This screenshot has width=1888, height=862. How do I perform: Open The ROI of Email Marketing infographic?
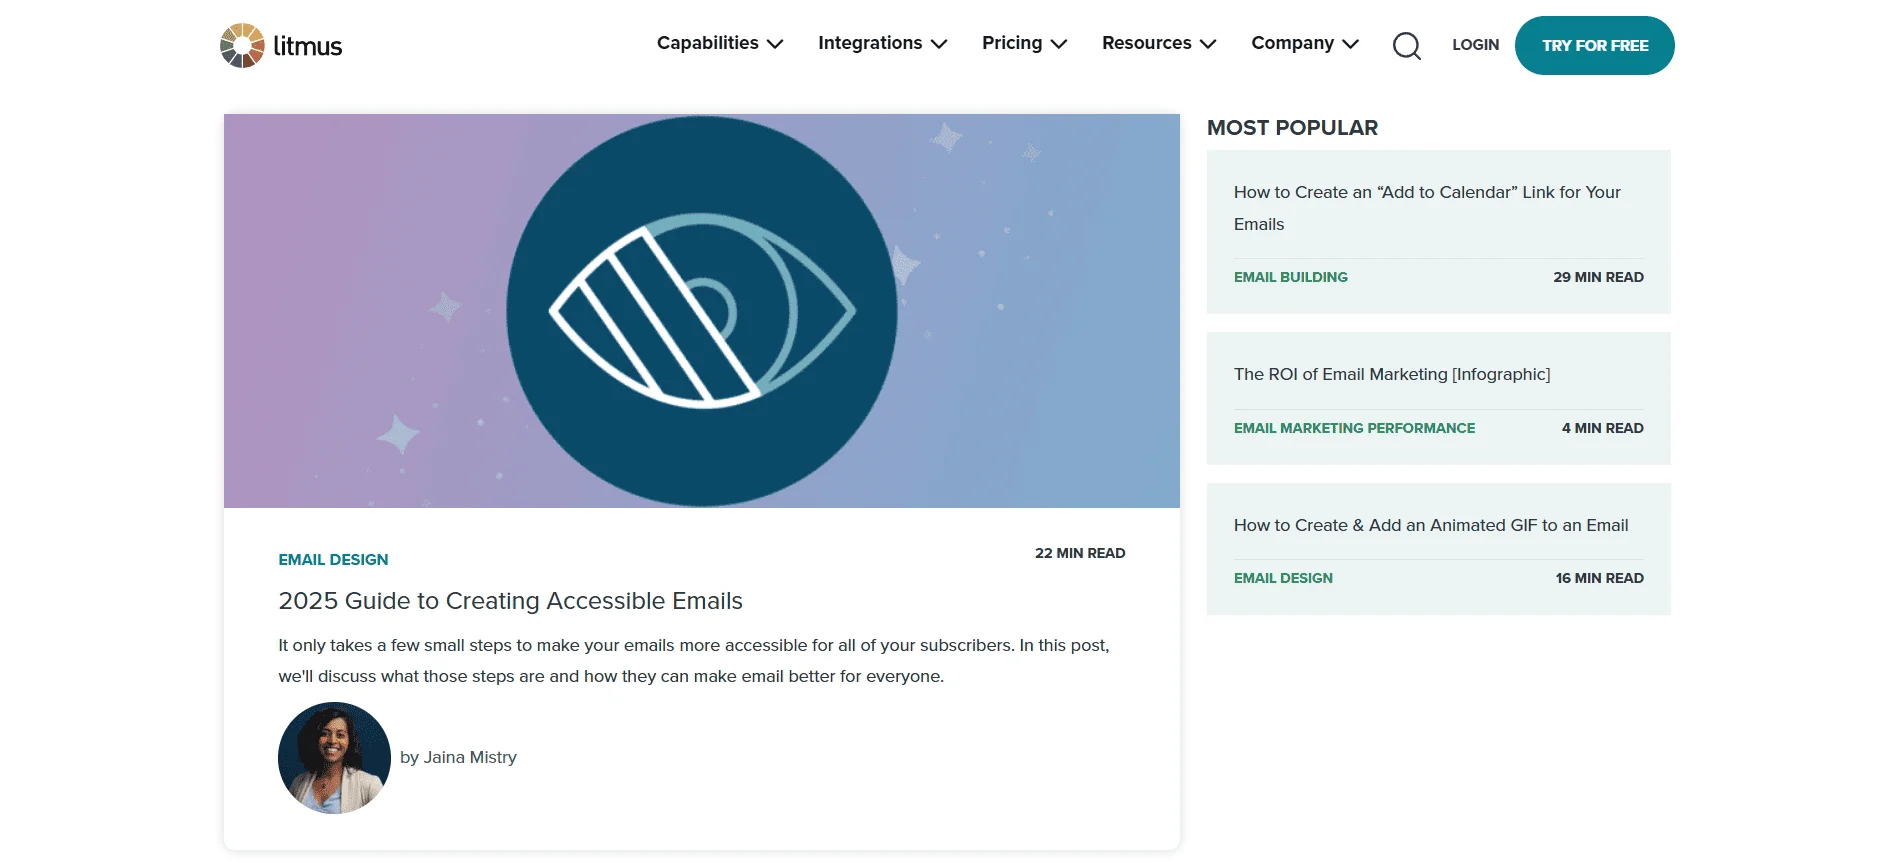[x=1391, y=374]
